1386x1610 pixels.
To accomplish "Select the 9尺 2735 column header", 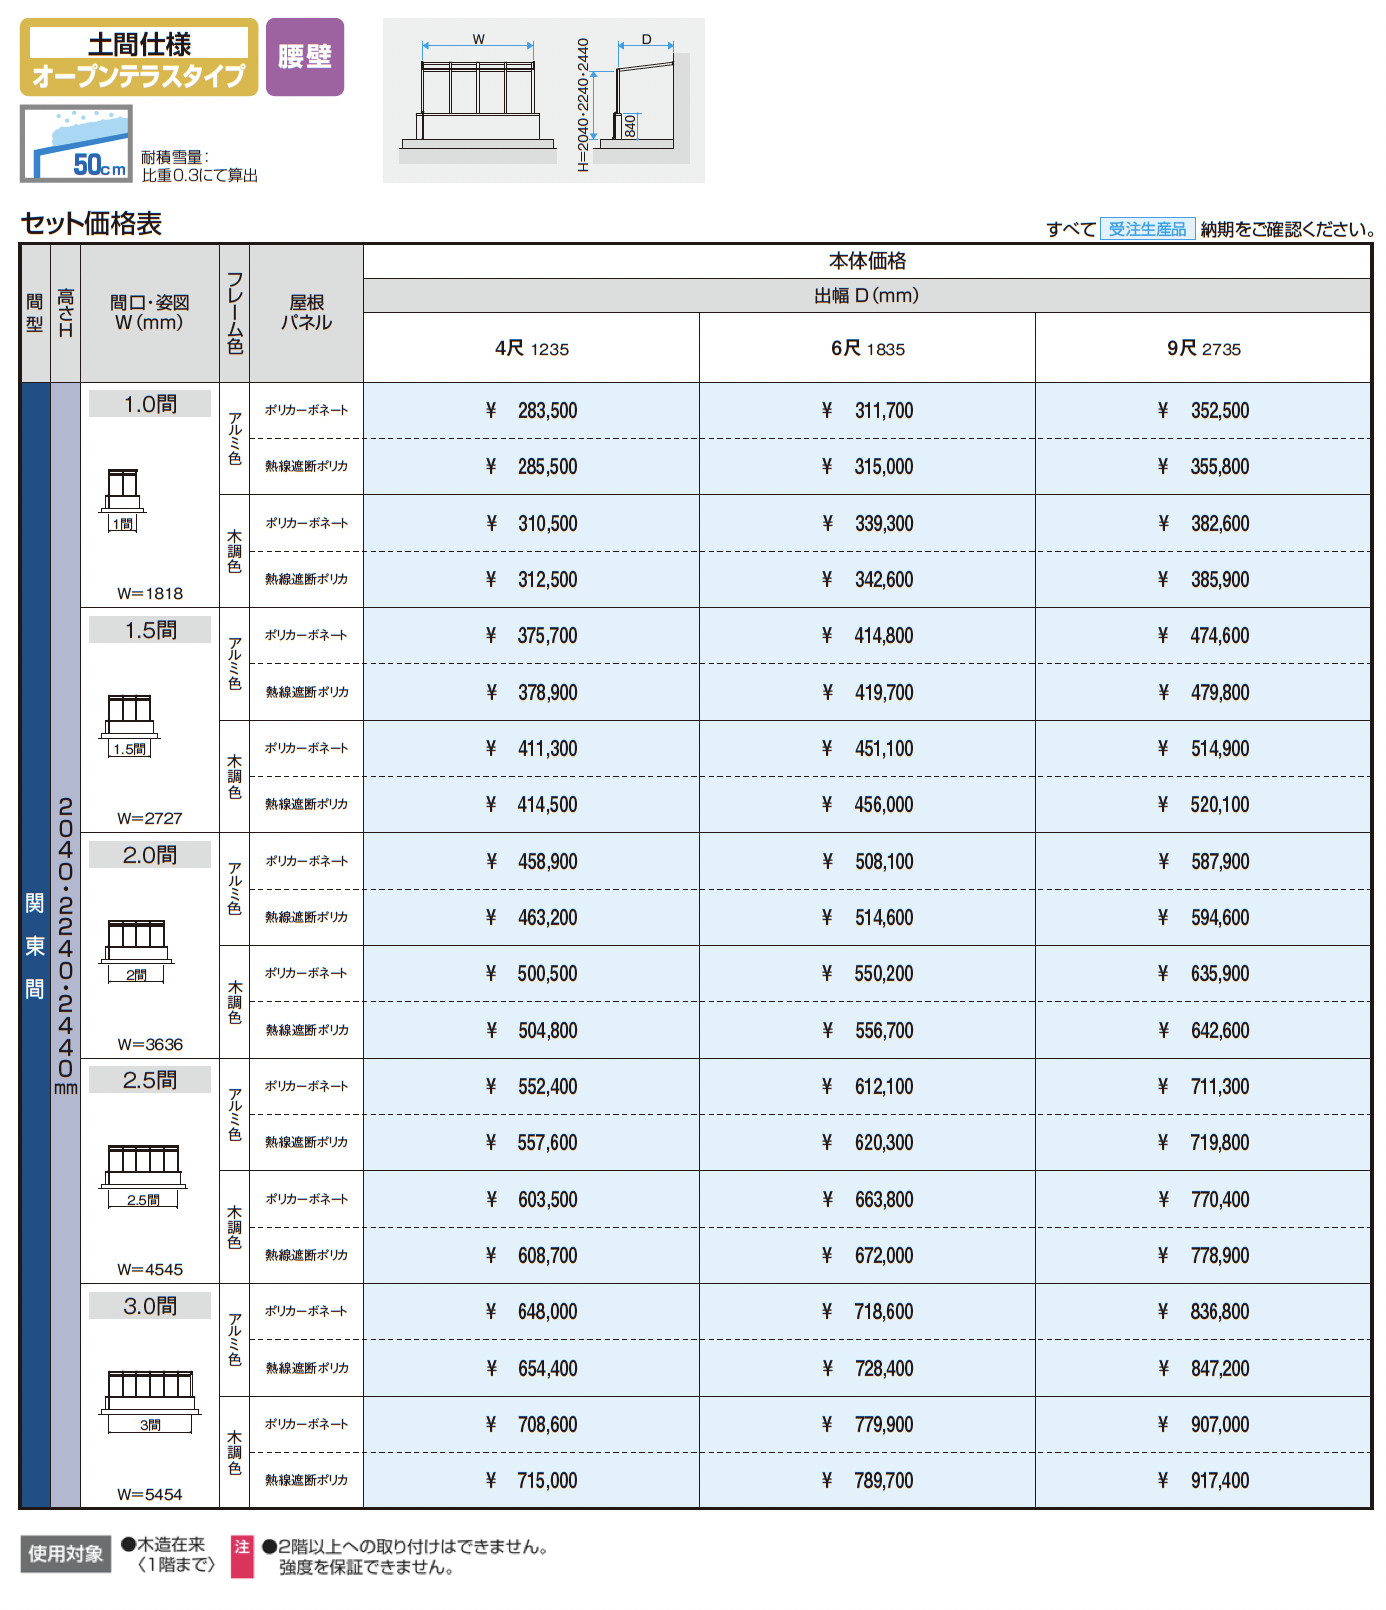I will pos(1203,348).
